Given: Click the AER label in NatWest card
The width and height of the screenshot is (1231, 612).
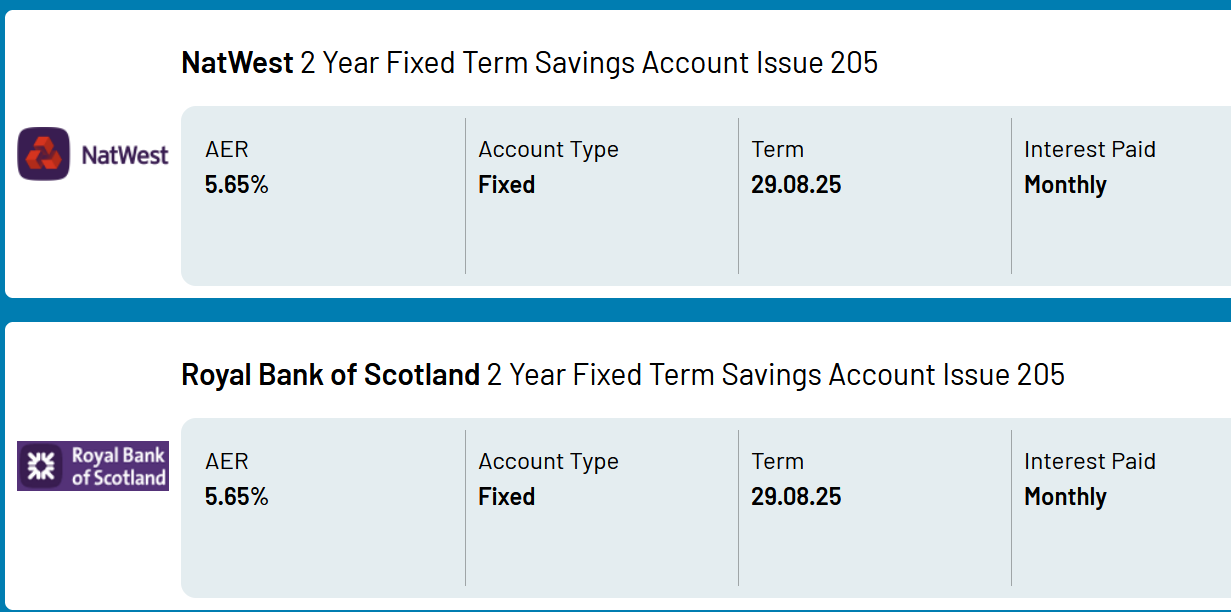Looking at the screenshot, I should pos(227,150).
